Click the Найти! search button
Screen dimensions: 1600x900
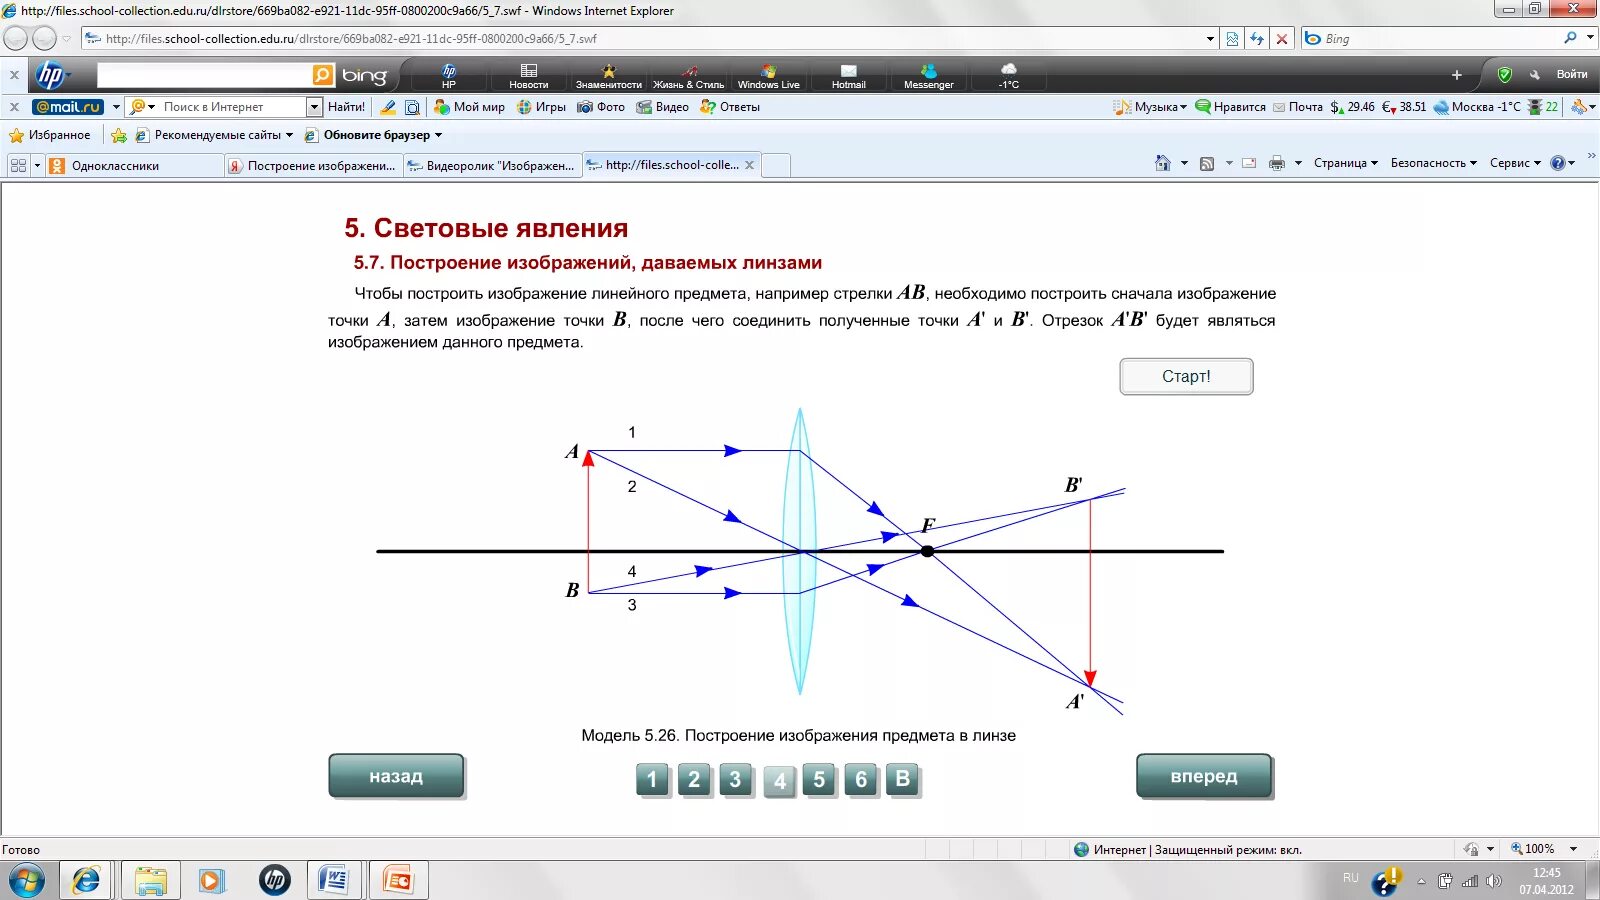click(346, 107)
